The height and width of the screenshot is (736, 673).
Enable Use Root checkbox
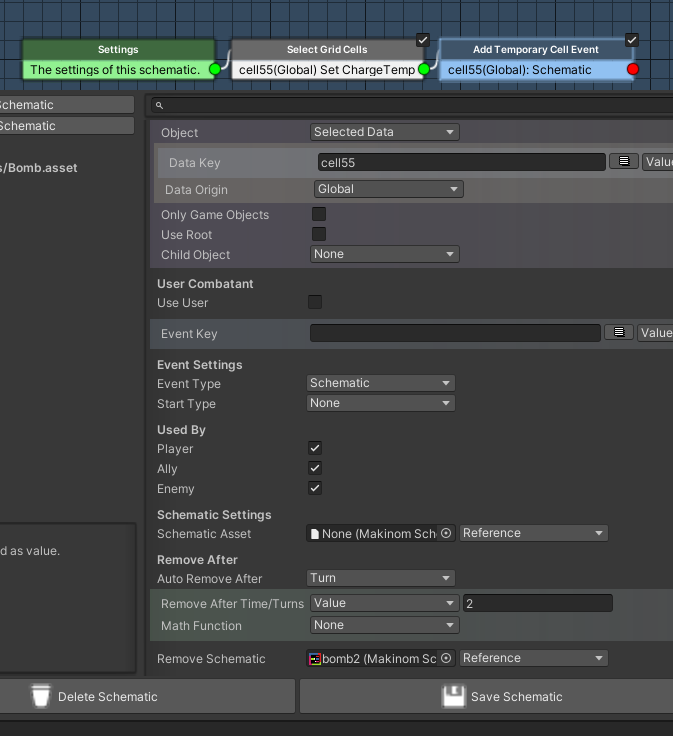tap(319, 234)
